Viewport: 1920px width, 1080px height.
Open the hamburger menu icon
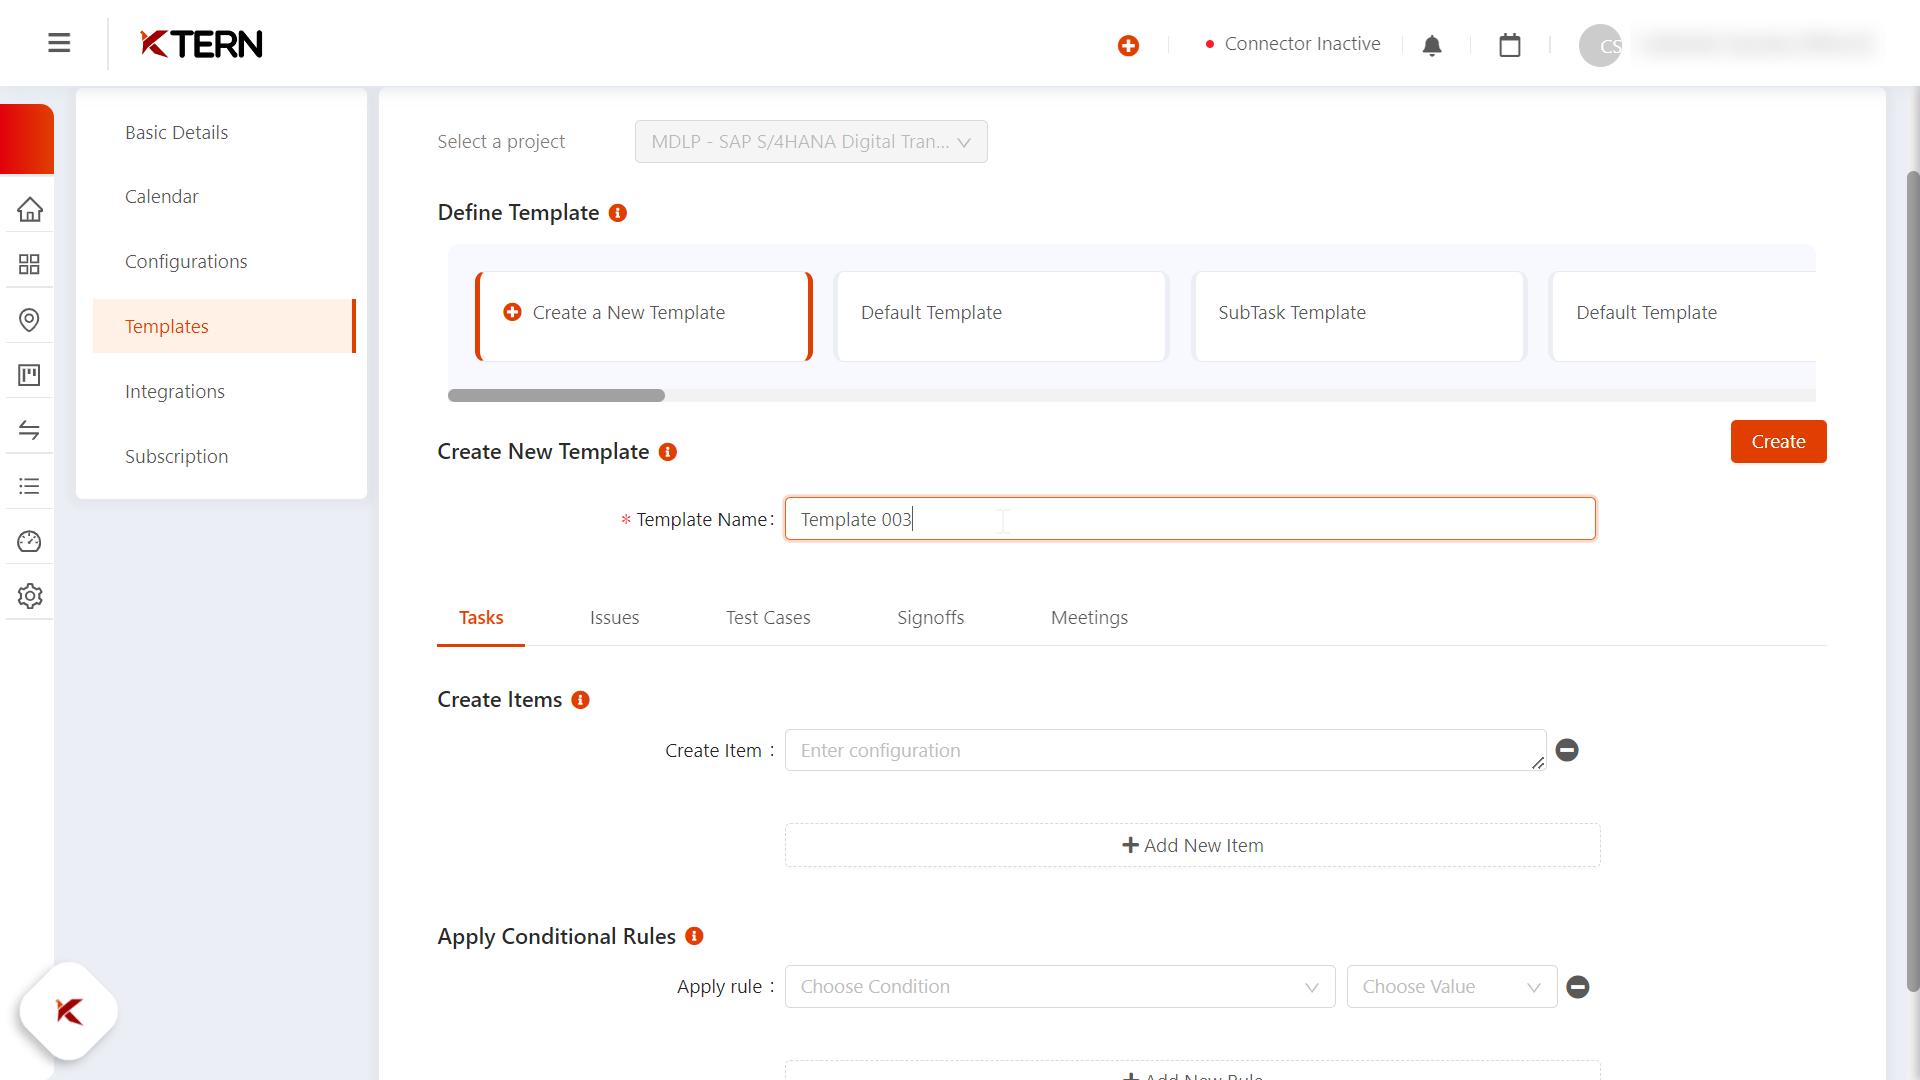click(x=59, y=43)
